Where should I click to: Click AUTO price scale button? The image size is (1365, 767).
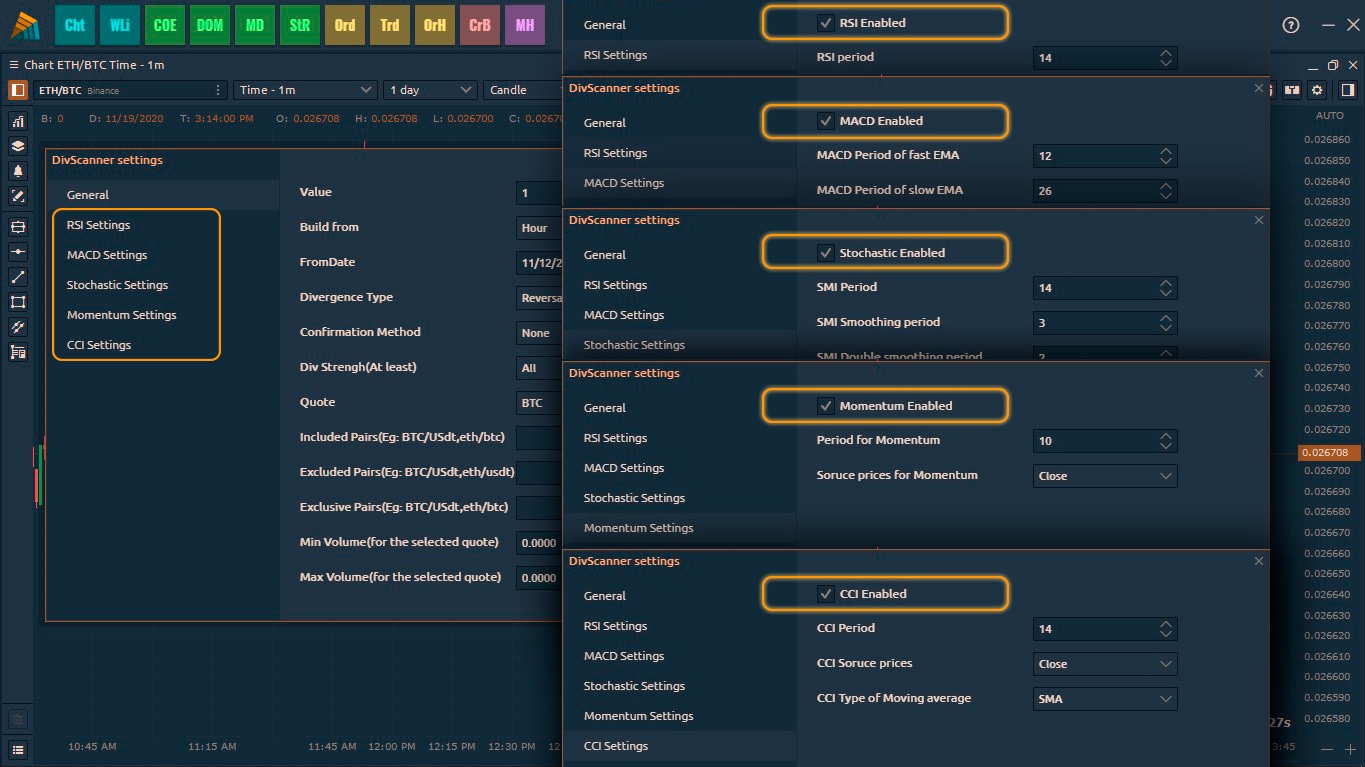pos(1329,116)
